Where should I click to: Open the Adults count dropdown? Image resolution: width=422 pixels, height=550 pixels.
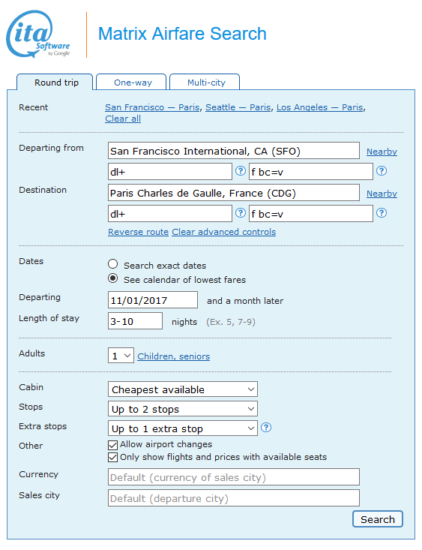point(121,356)
